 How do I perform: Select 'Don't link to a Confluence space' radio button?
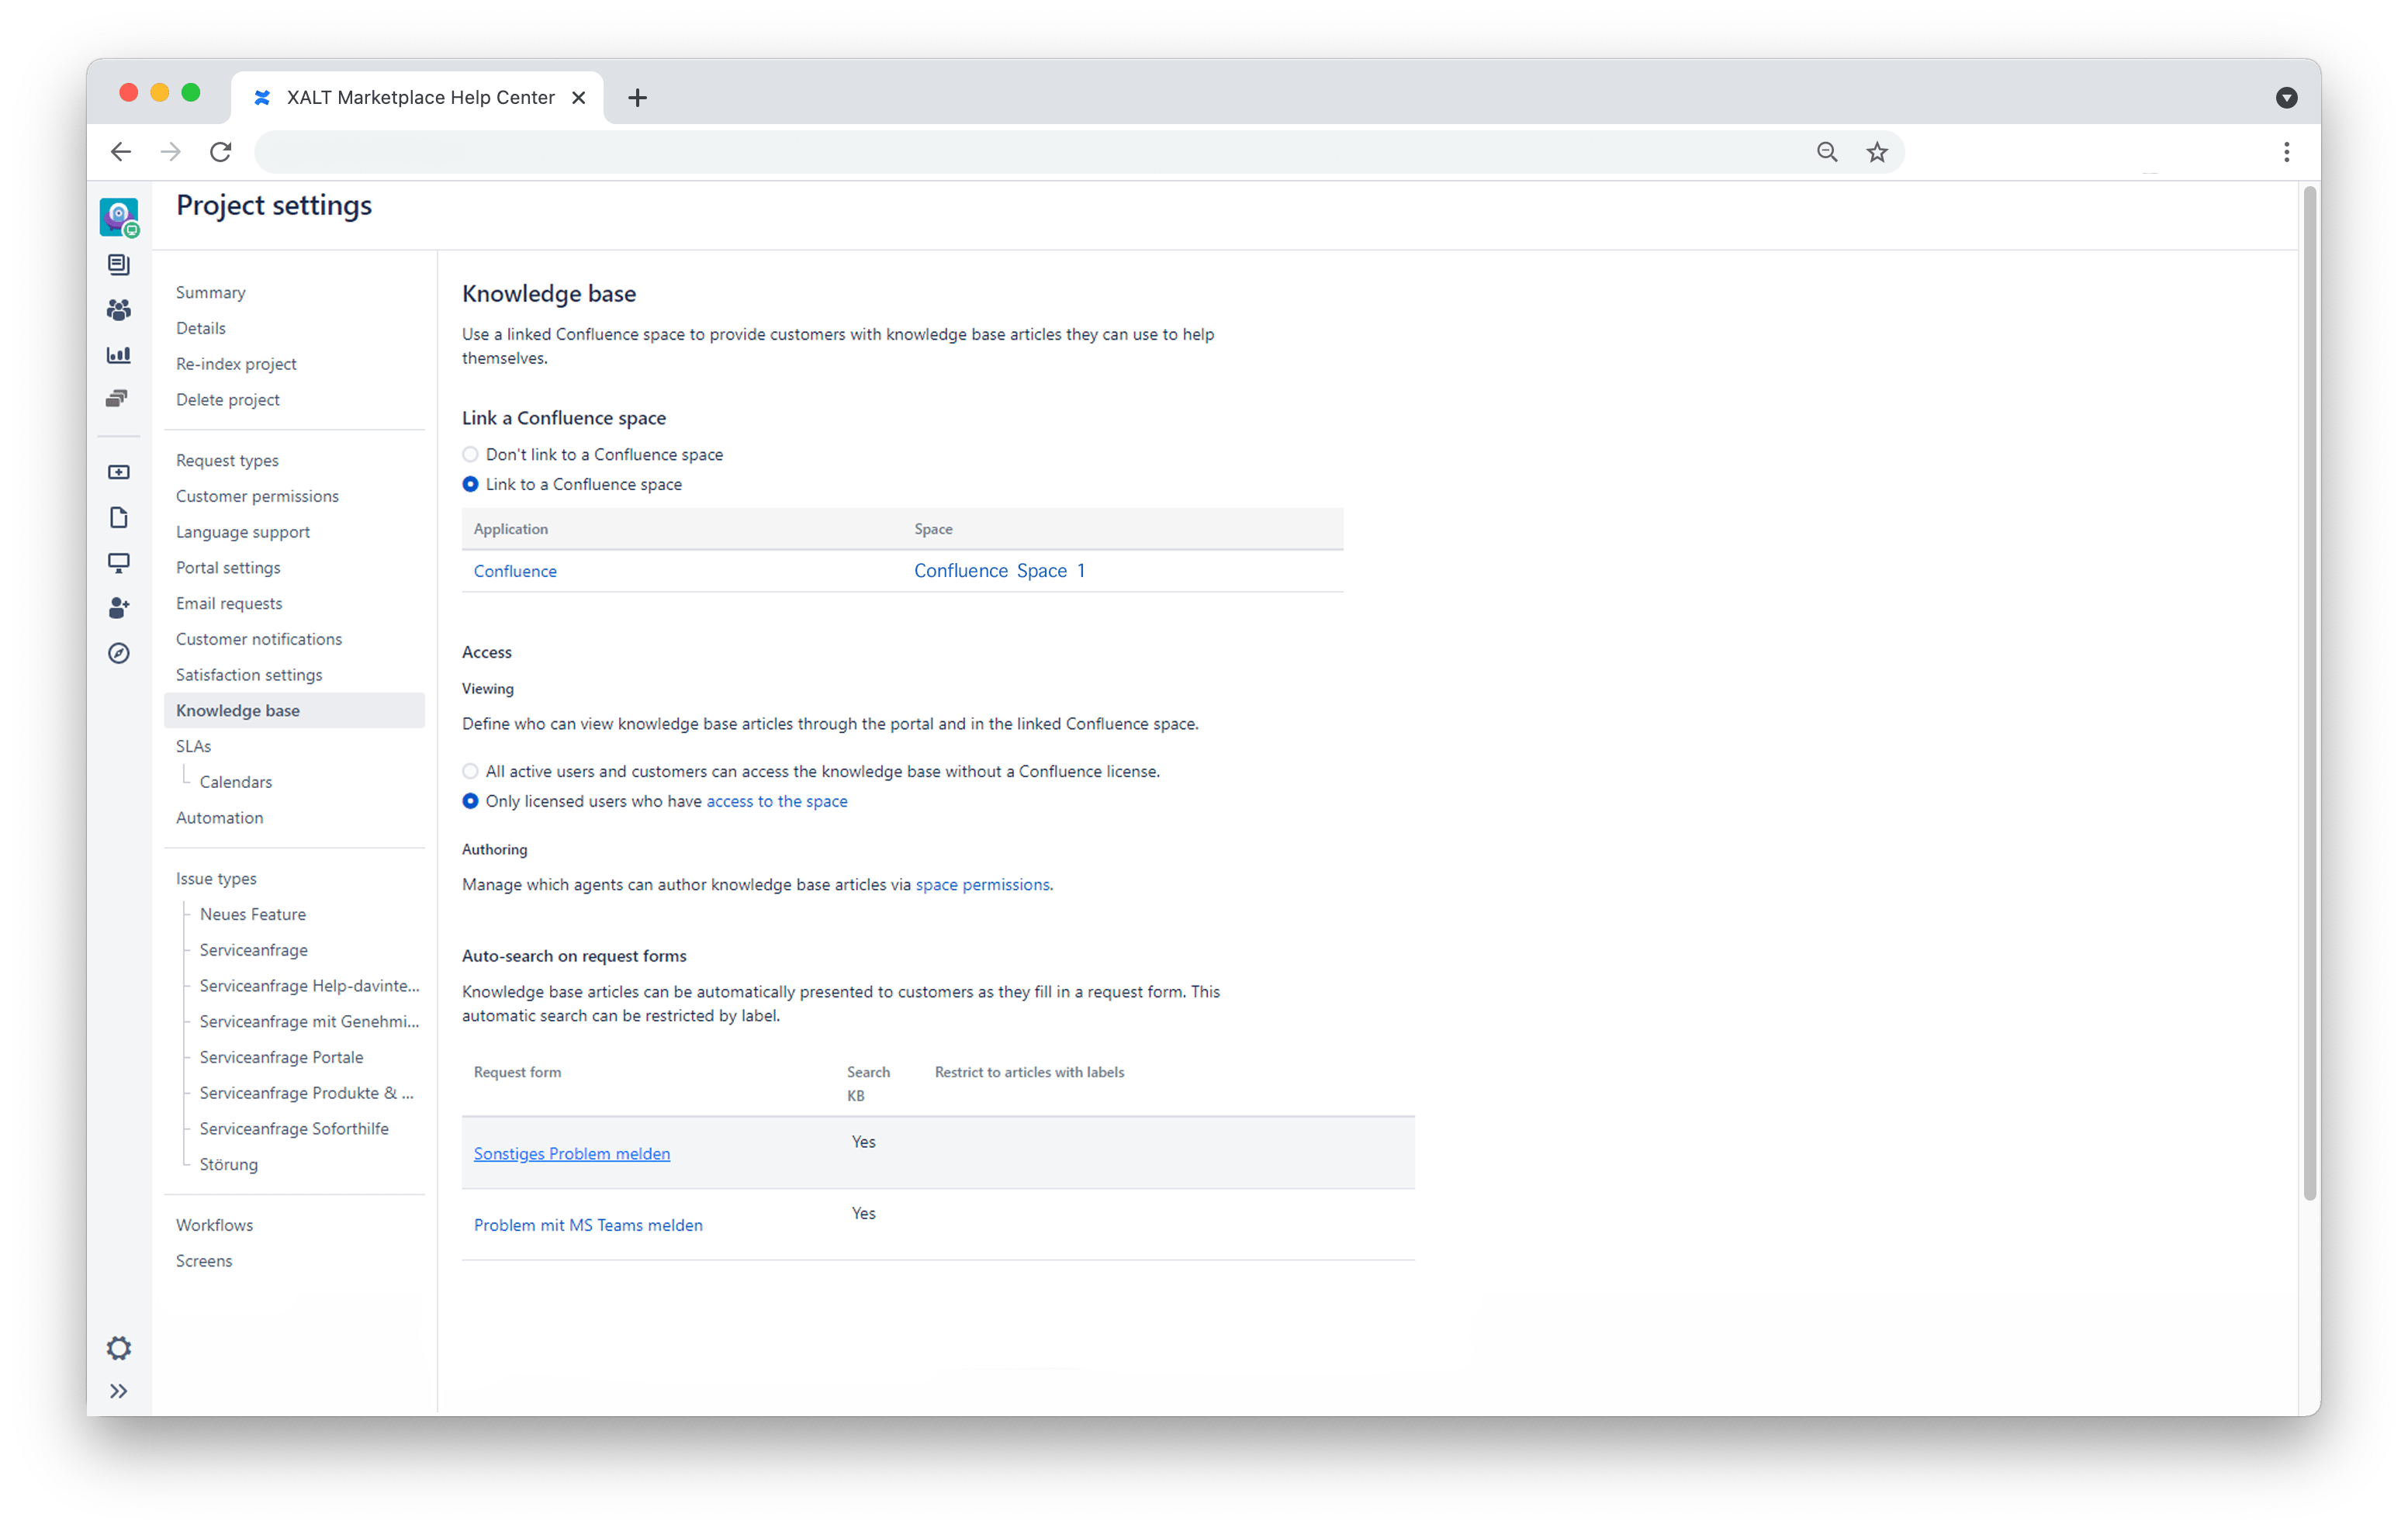point(469,454)
